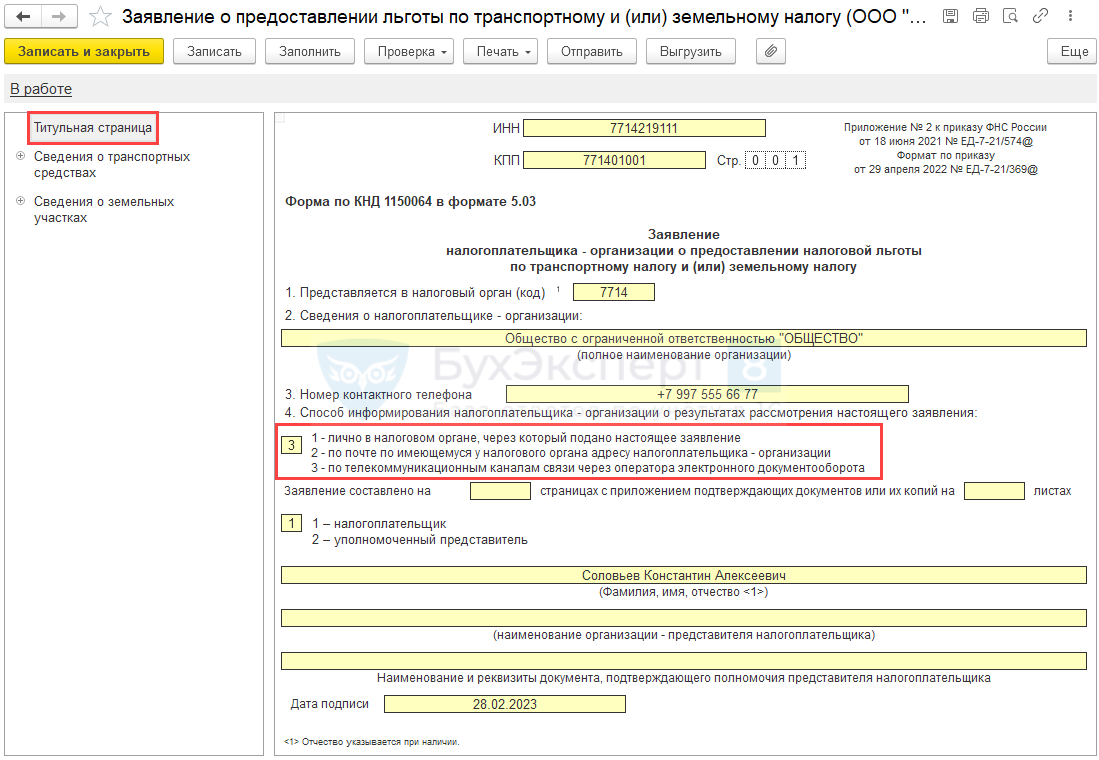Click the contact phone number field
Screen dimensions: 1099x760
click(707, 394)
